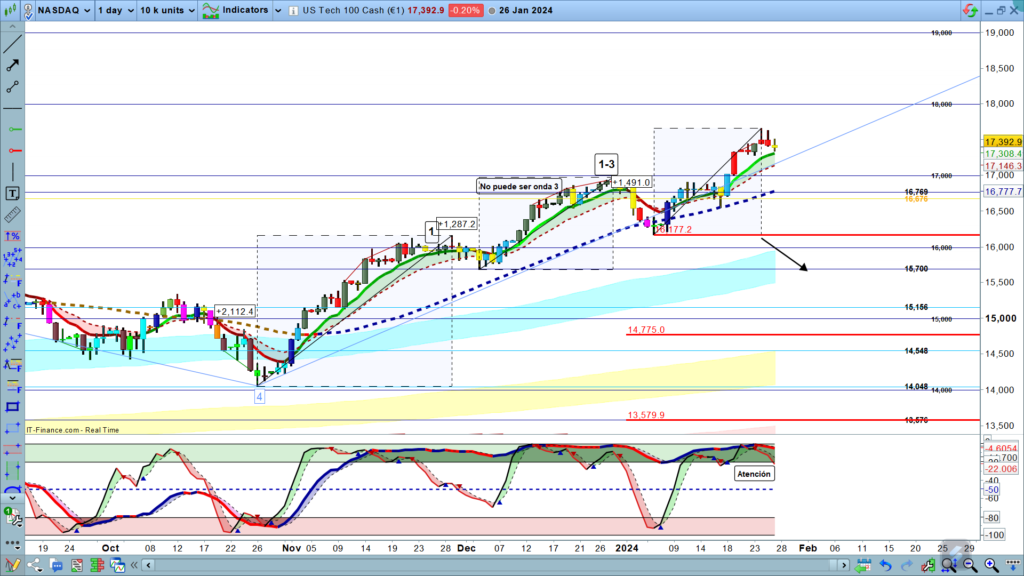Select the text annotation tool

pyautogui.click(x=12, y=193)
